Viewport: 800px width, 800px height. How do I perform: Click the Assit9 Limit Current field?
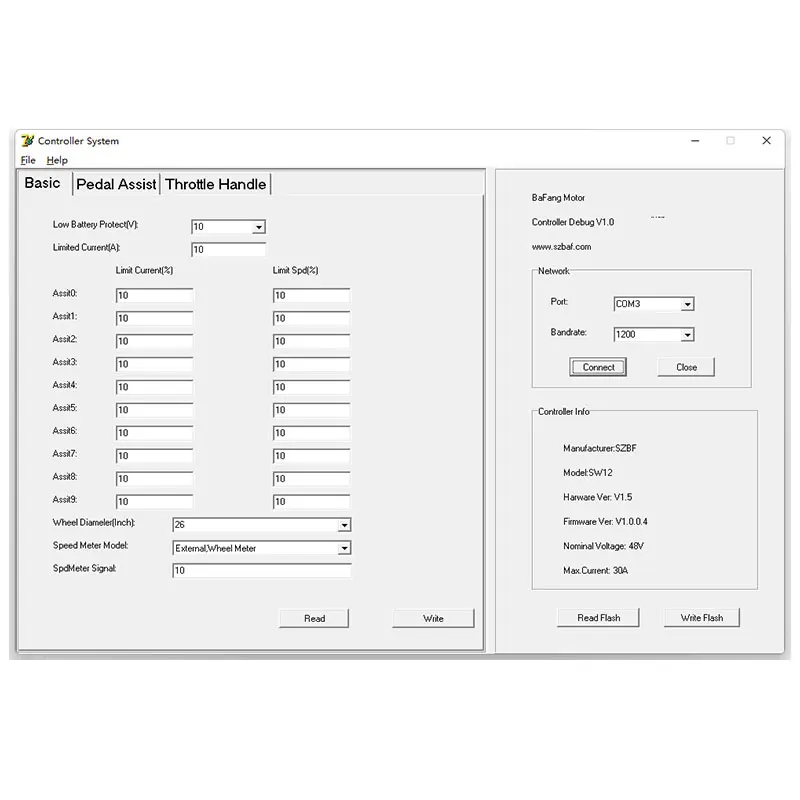click(155, 502)
